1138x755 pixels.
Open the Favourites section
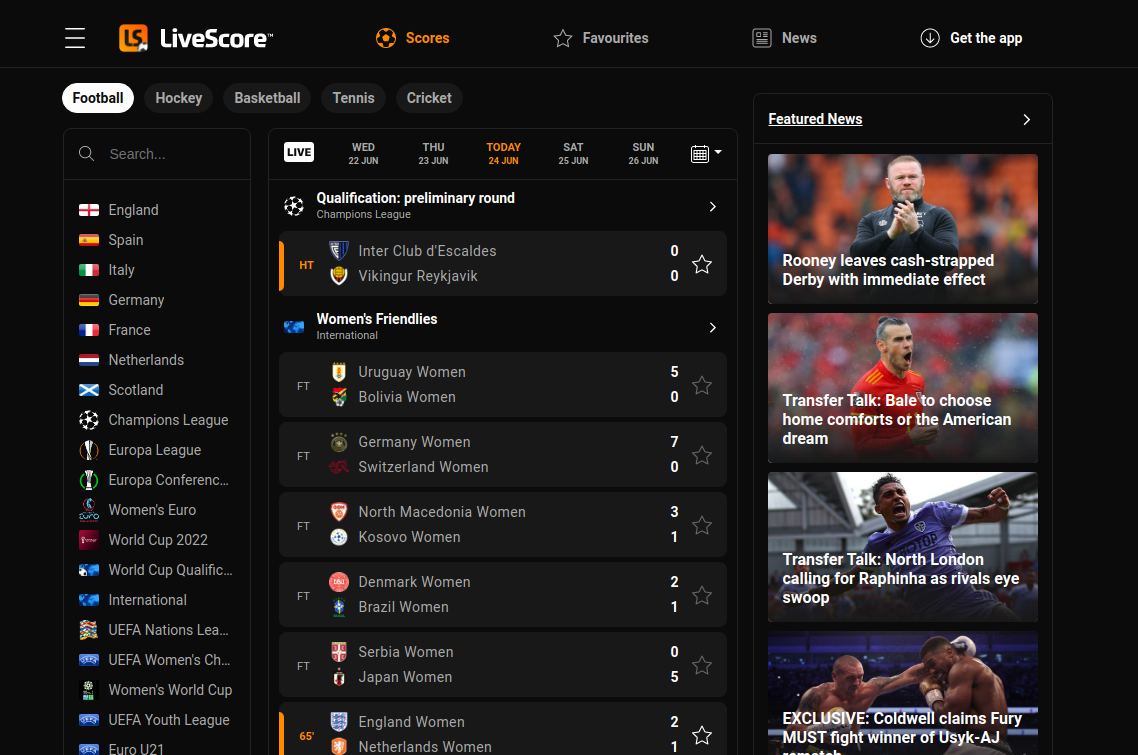pyautogui.click(x=601, y=38)
